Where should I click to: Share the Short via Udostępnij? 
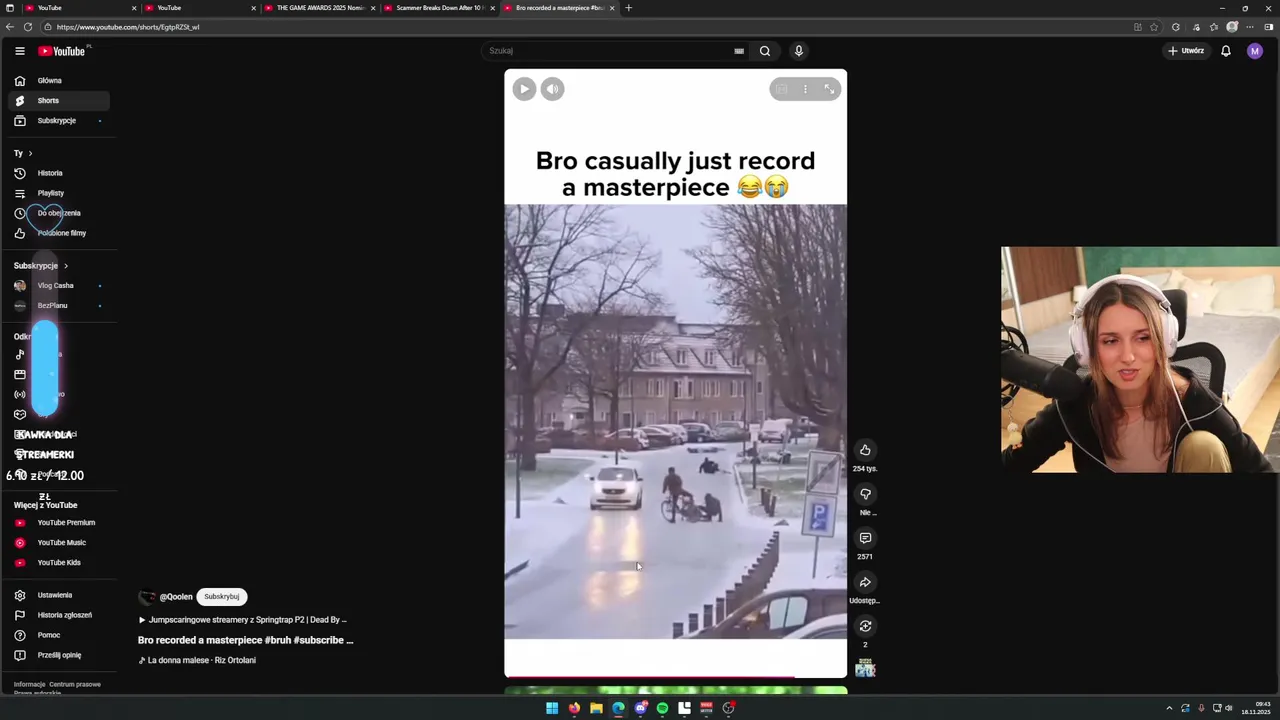coord(865,582)
